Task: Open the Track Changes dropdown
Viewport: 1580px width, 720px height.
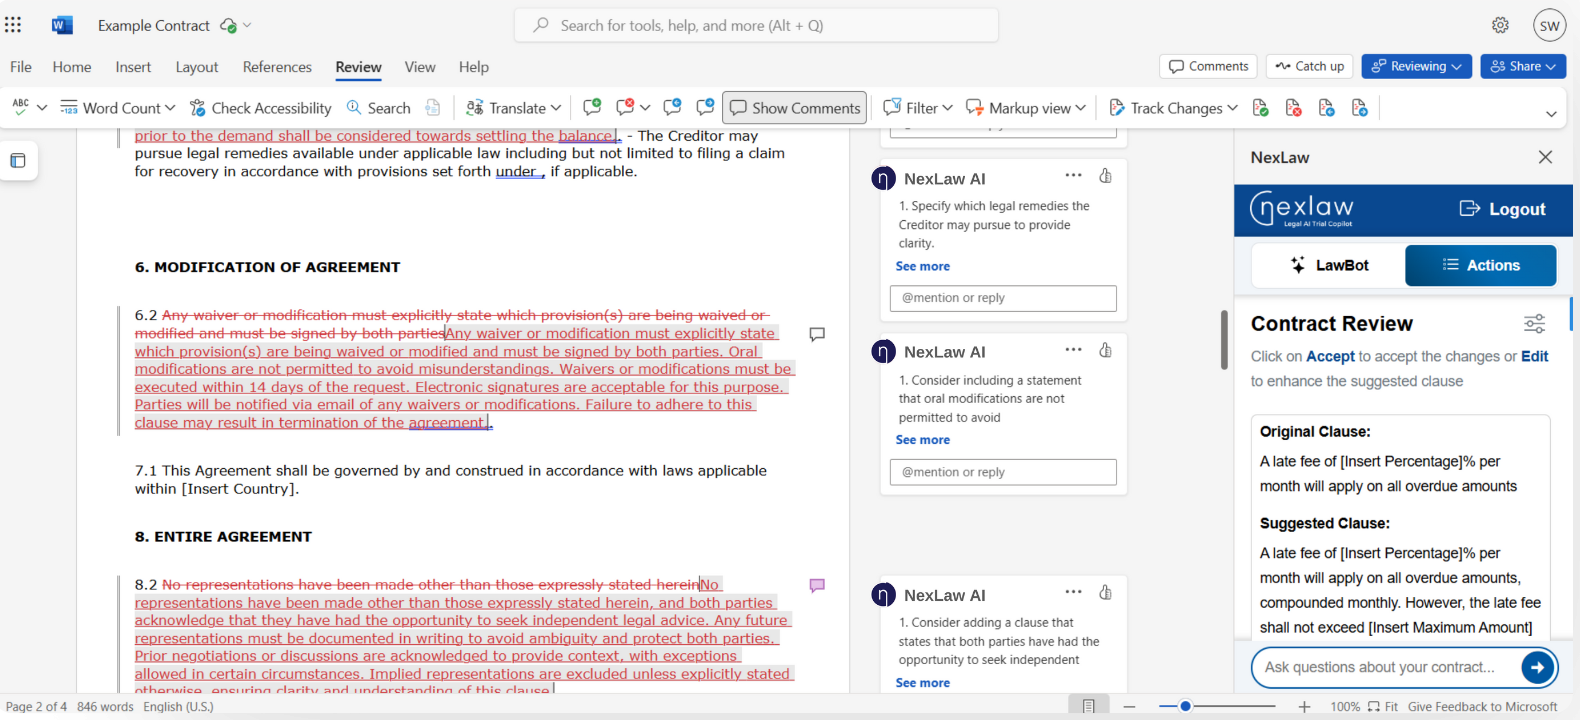Action: (1174, 108)
